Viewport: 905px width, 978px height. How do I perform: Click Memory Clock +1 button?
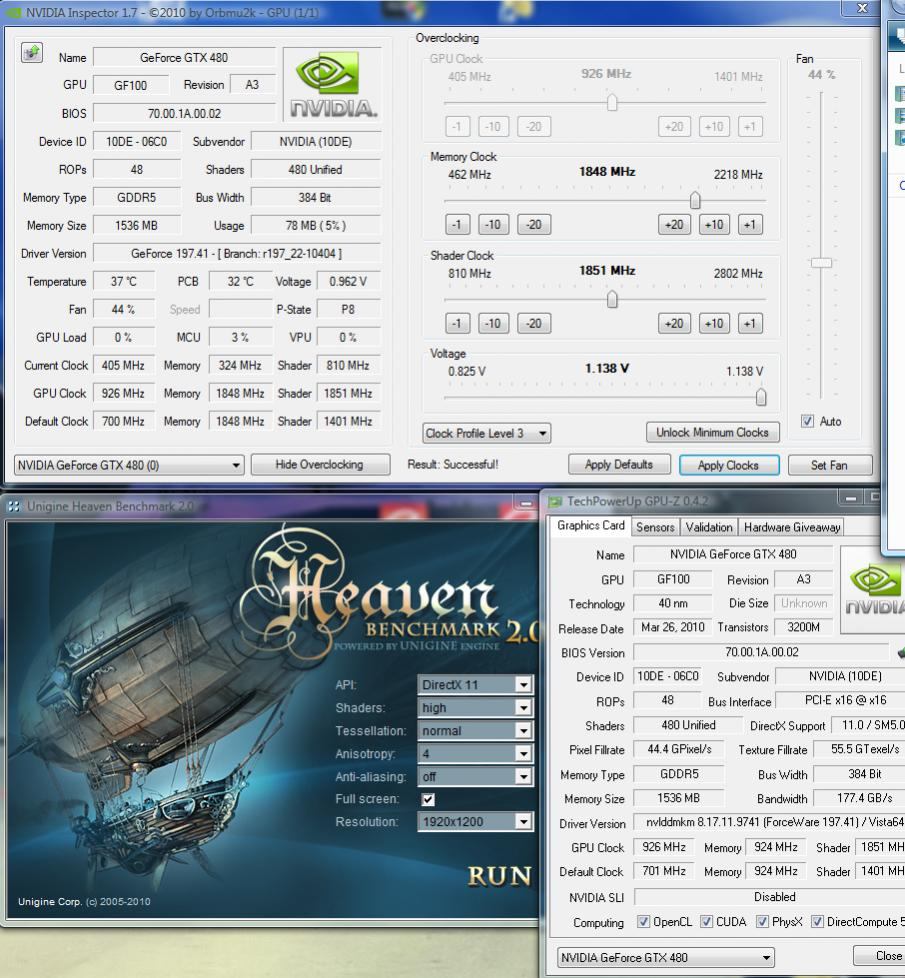click(750, 225)
